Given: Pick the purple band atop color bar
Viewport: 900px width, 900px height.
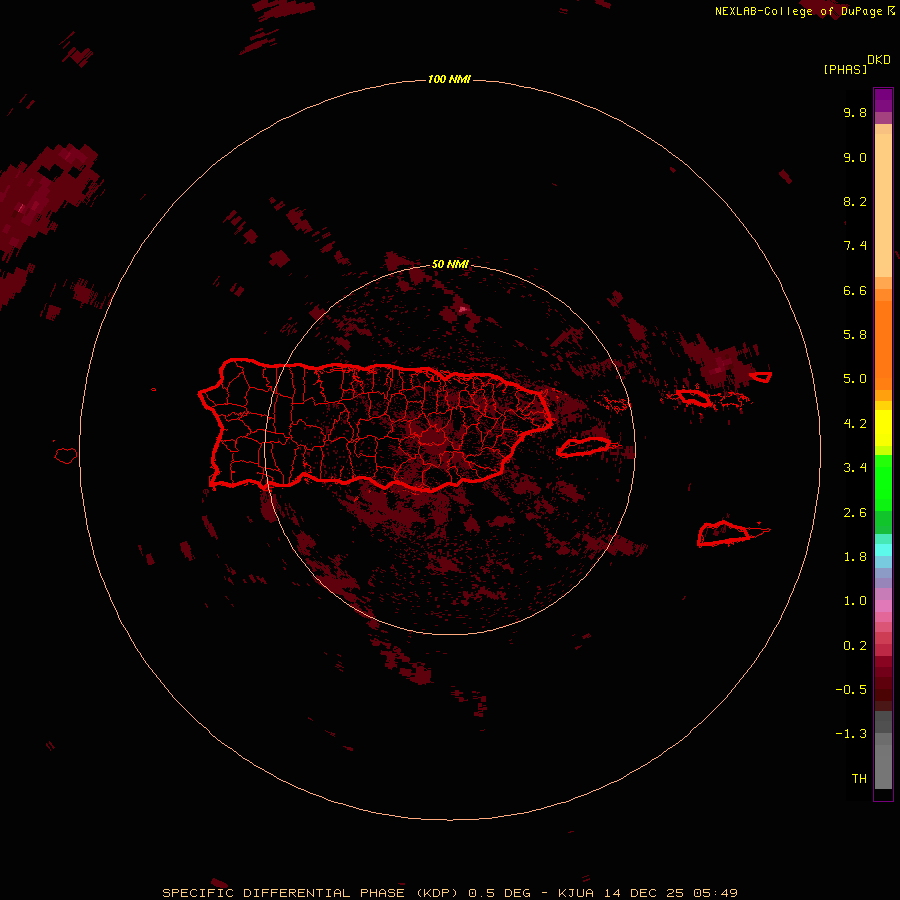Looking at the screenshot, I should coord(883,100).
